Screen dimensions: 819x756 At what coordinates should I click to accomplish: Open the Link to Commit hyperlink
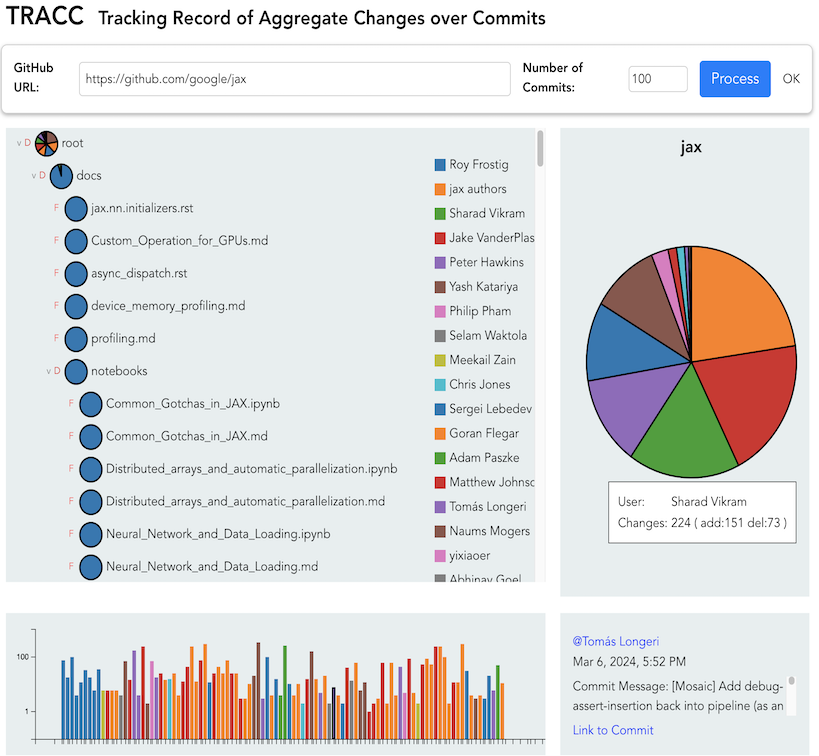(x=612, y=730)
